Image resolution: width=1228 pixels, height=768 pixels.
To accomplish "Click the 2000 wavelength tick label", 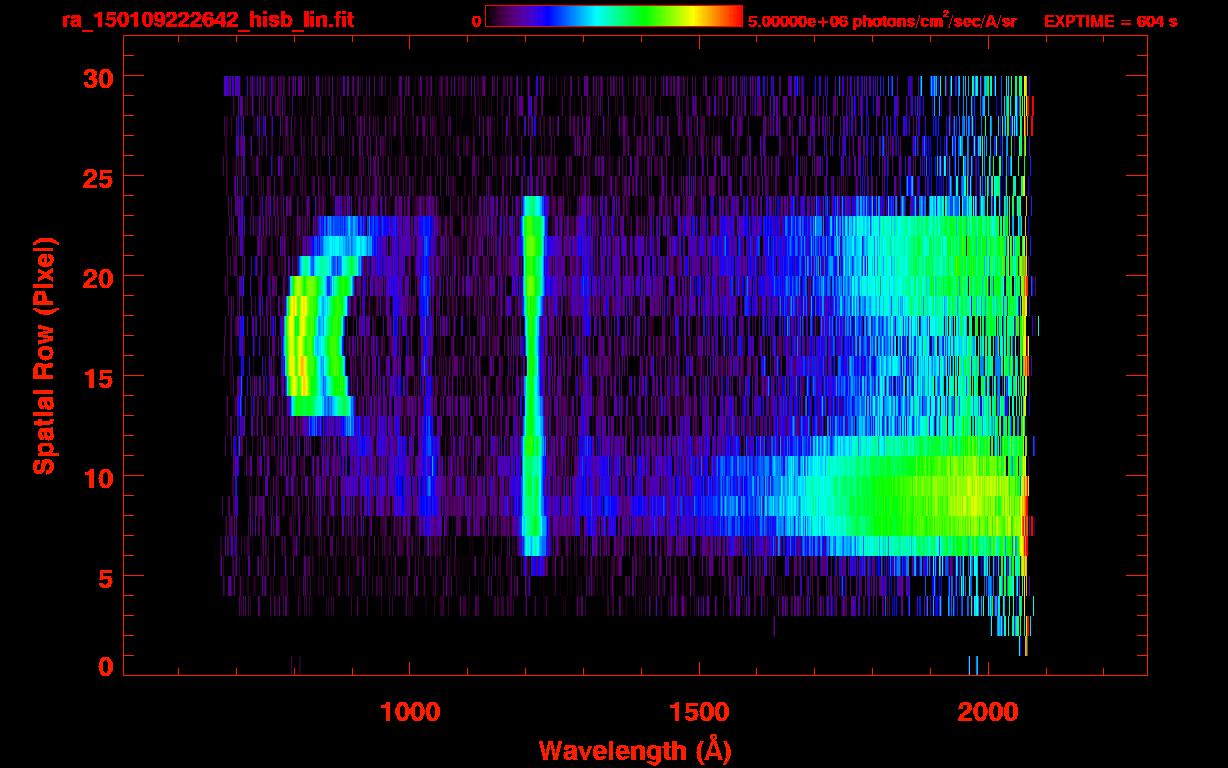I will (x=988, y=711).
